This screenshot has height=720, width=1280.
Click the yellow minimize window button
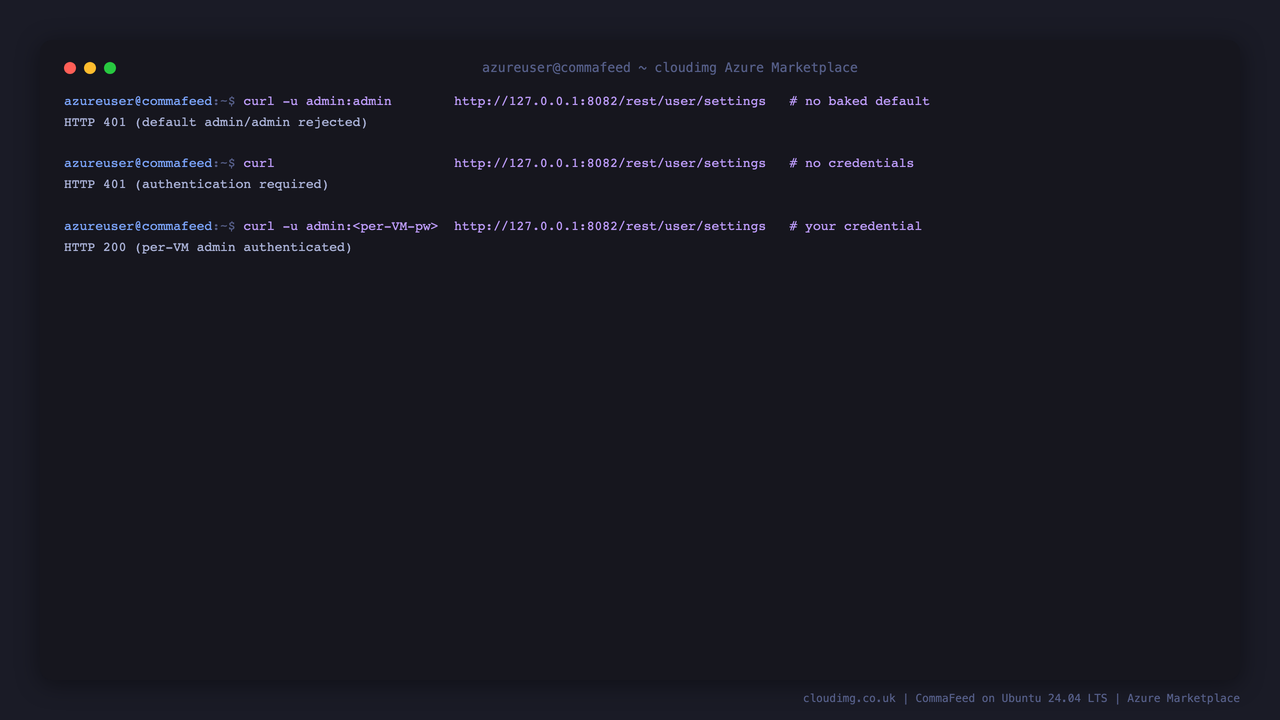coord(90,68)
